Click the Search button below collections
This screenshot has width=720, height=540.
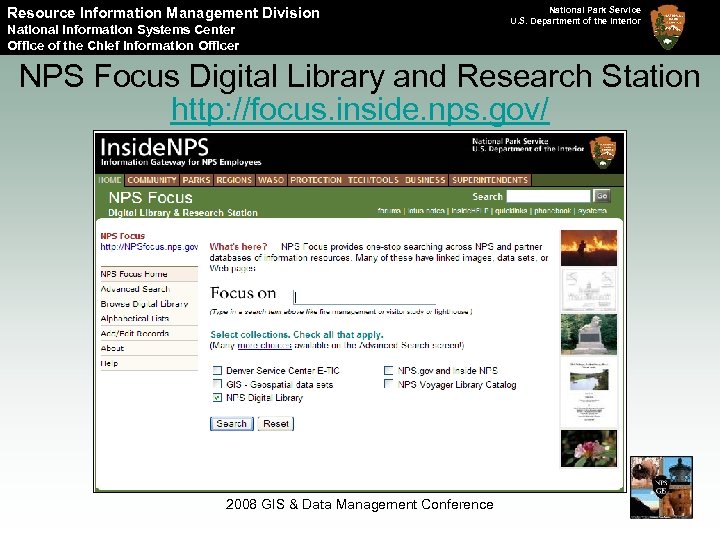(231, 424)
